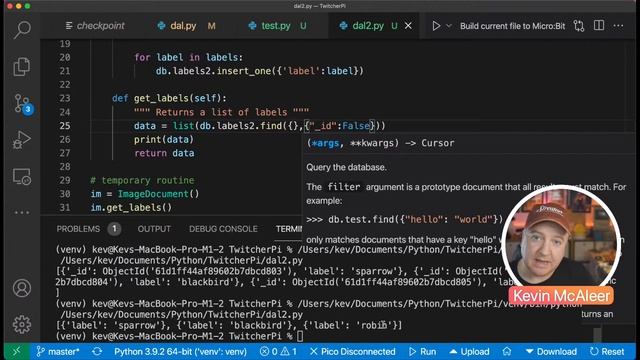
Task: Show errors and warnings count
Action: tap(278, 351)
